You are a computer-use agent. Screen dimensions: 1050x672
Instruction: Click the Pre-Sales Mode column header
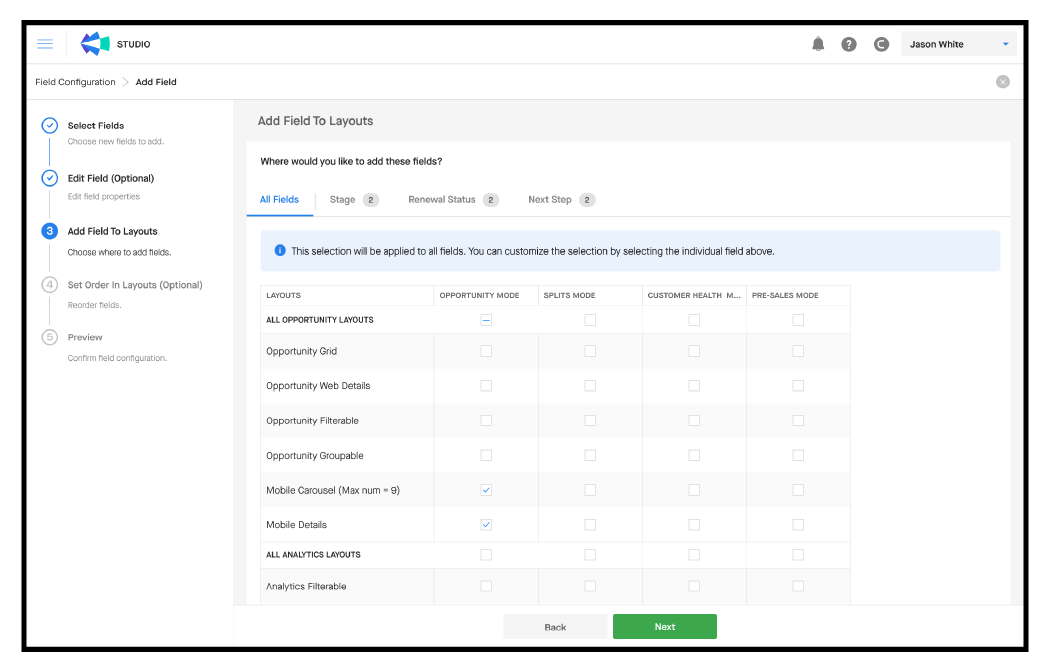pos(785,295)
